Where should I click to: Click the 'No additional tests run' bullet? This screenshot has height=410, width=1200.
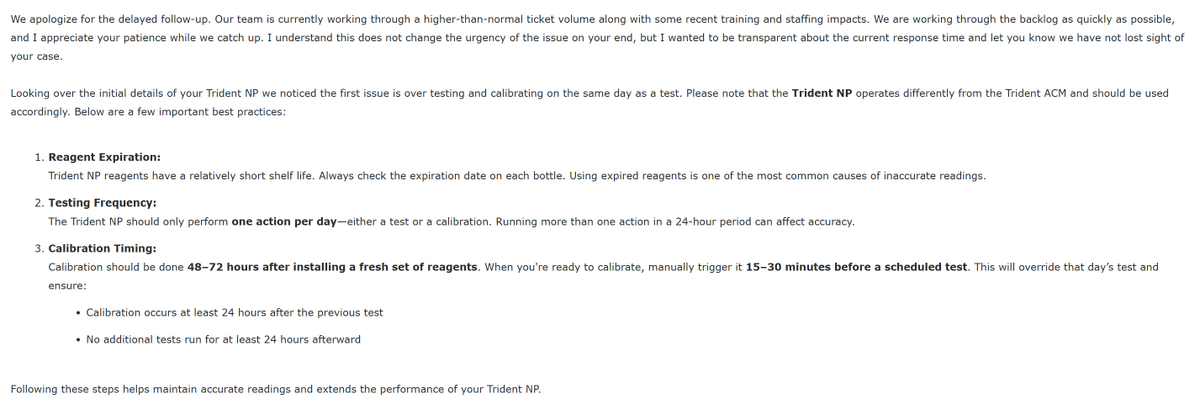[223, 339]
